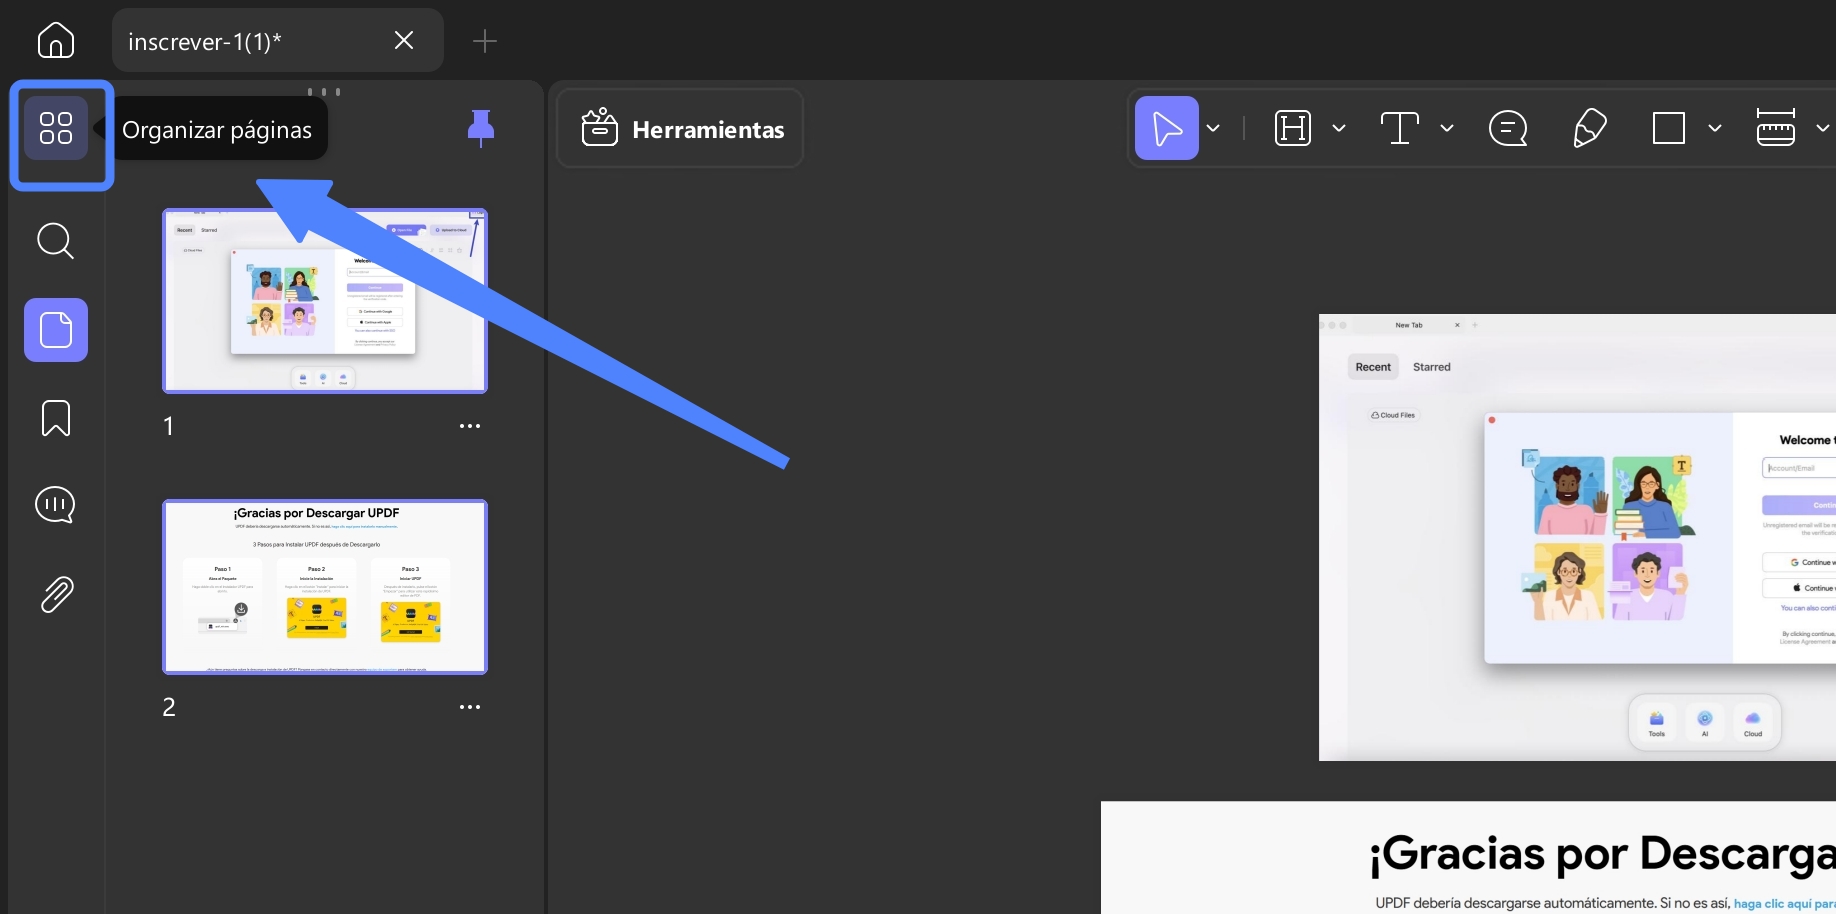Expand the highlight tool dropdown

(x=1339, y=128)
